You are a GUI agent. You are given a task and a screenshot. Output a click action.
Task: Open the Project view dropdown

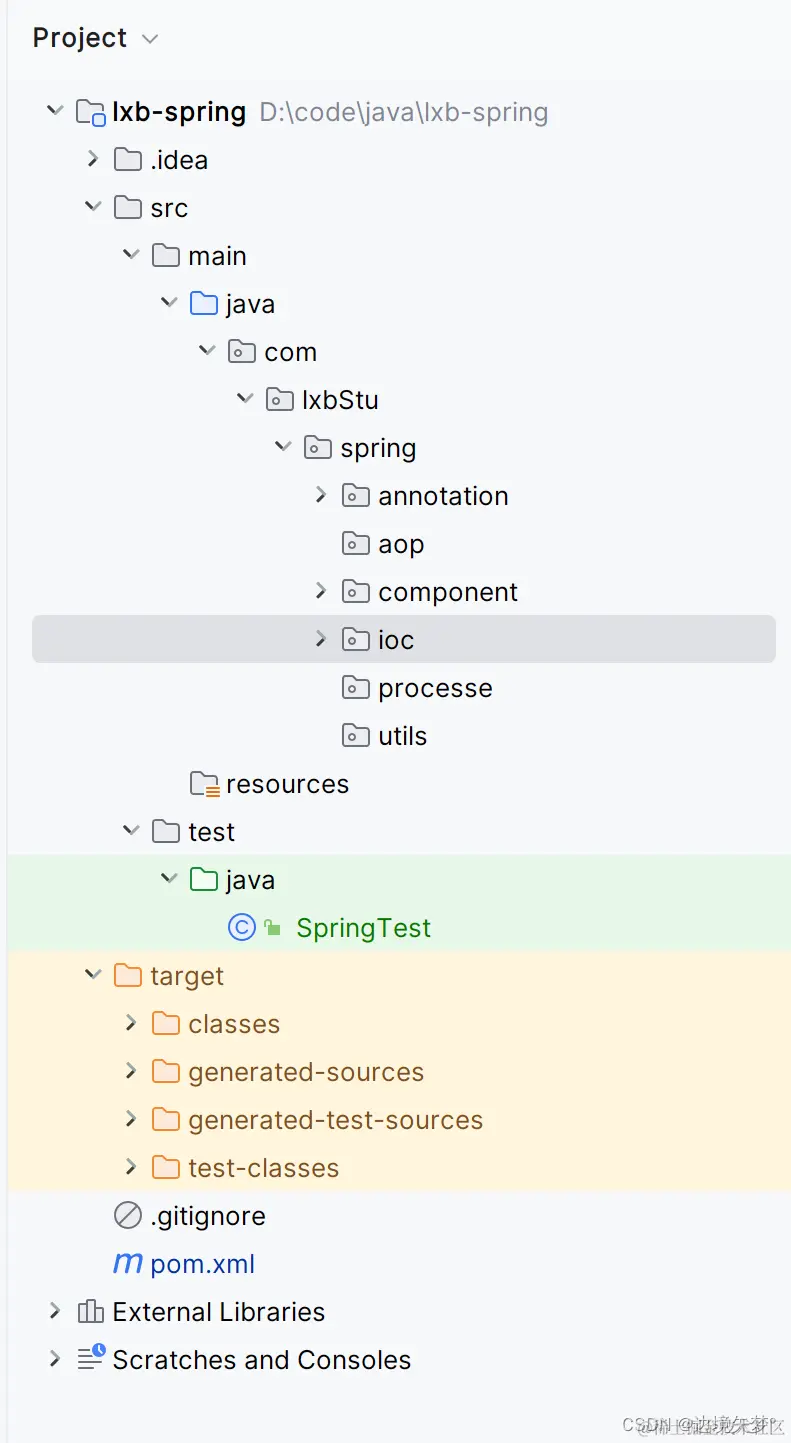pos(150,39)
